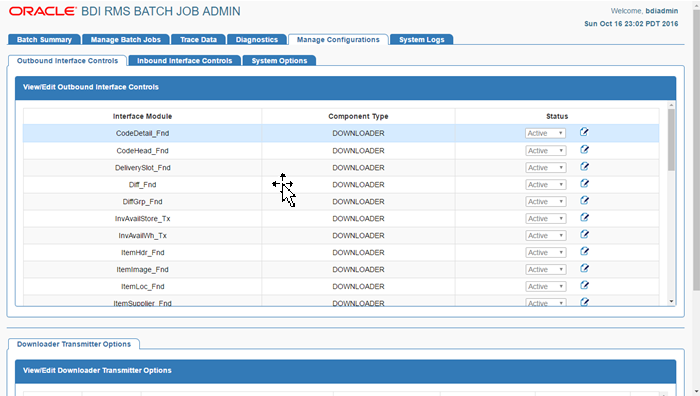Select the CodeDetail_Fnd module cell

coord(142,133)
